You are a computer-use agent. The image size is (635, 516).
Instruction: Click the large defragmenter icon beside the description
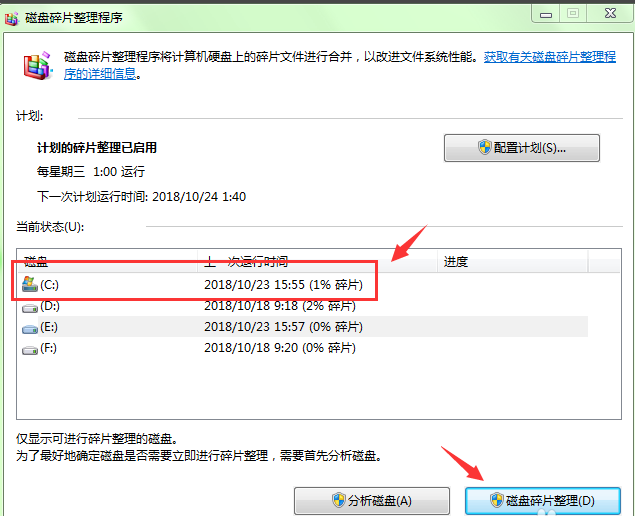point(38,66)
